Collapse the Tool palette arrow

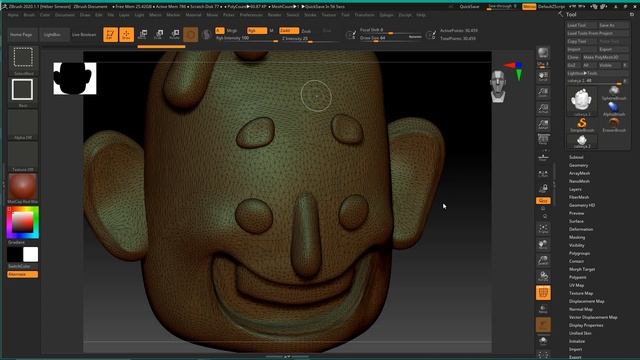pos(561,14)
